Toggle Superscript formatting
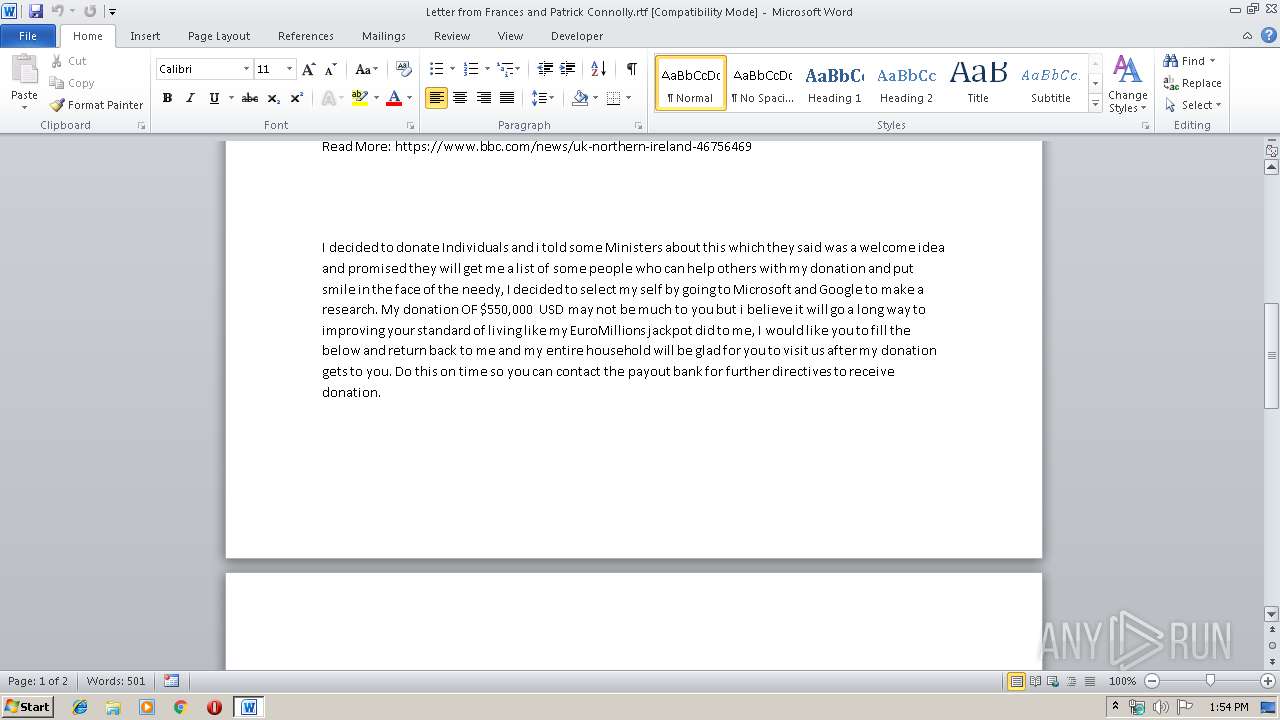 297,98
